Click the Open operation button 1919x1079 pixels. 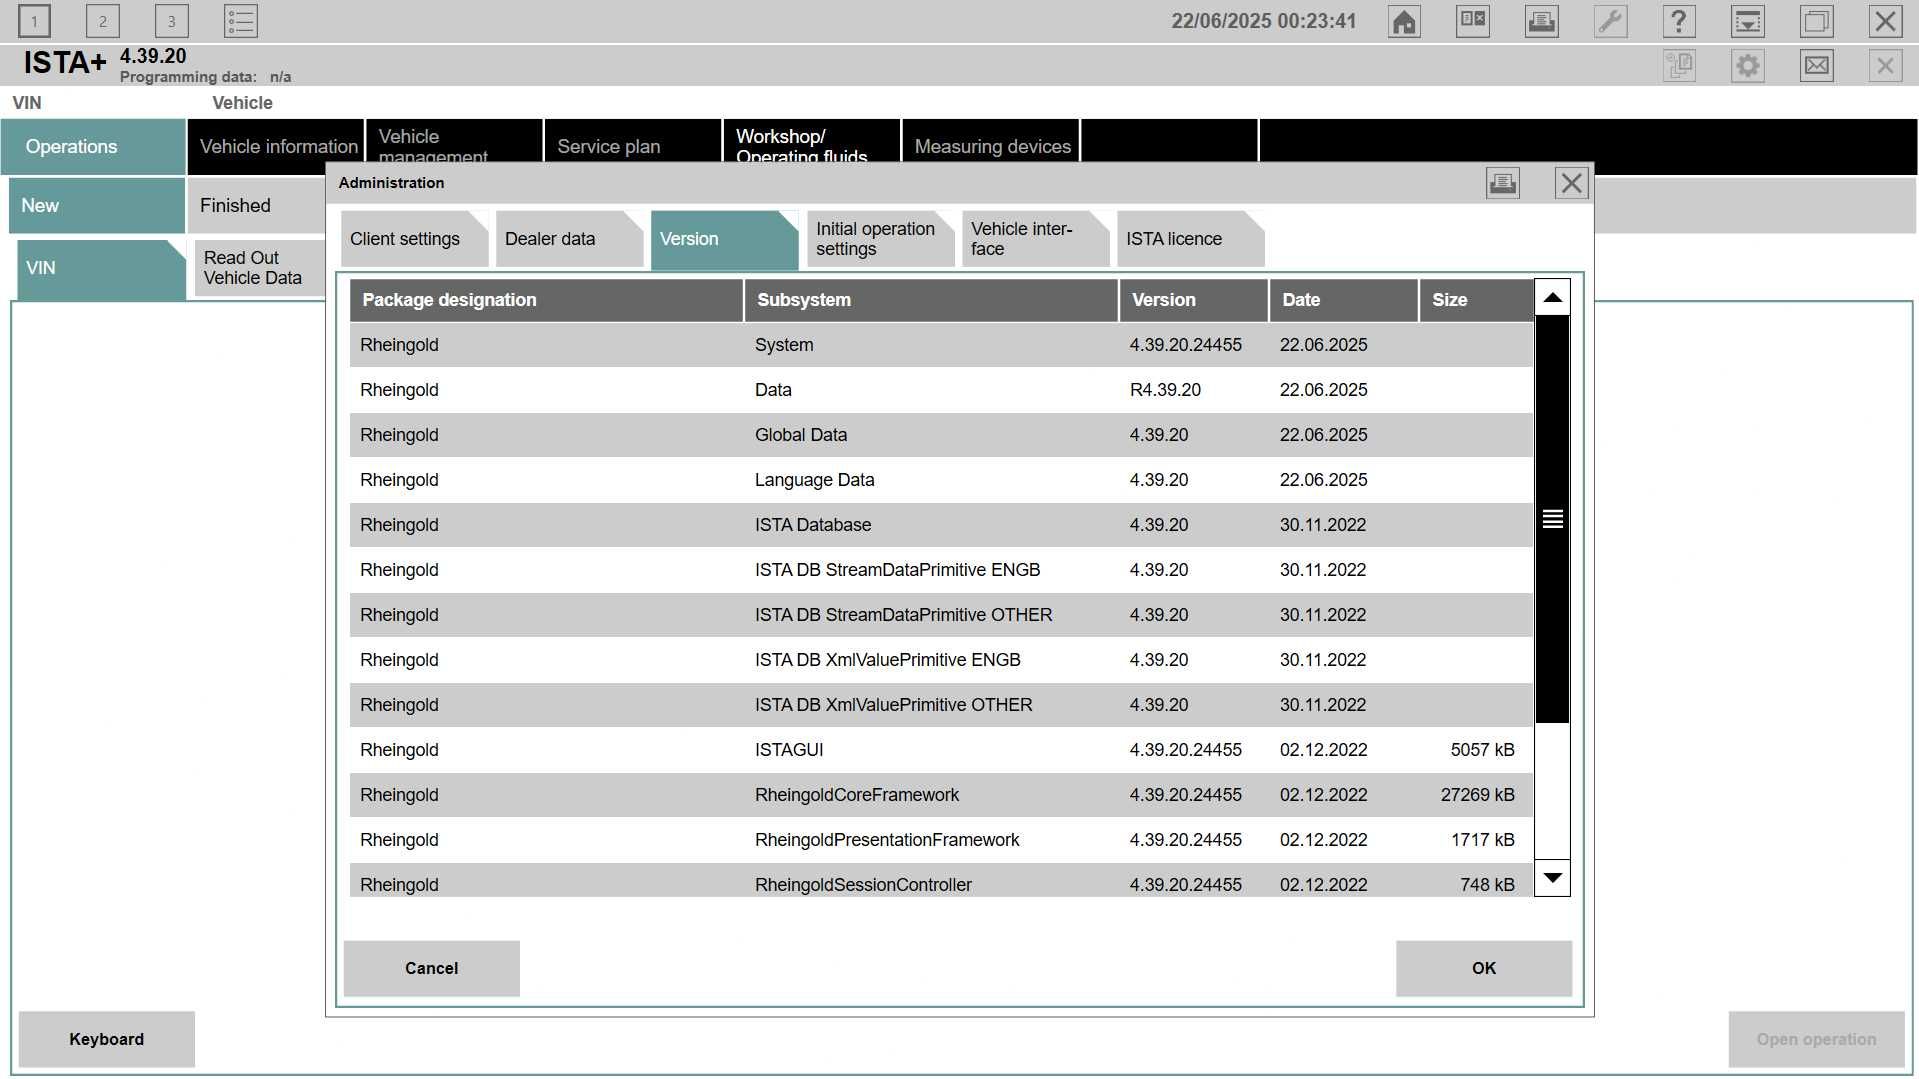click(x=1816, y=1039)
